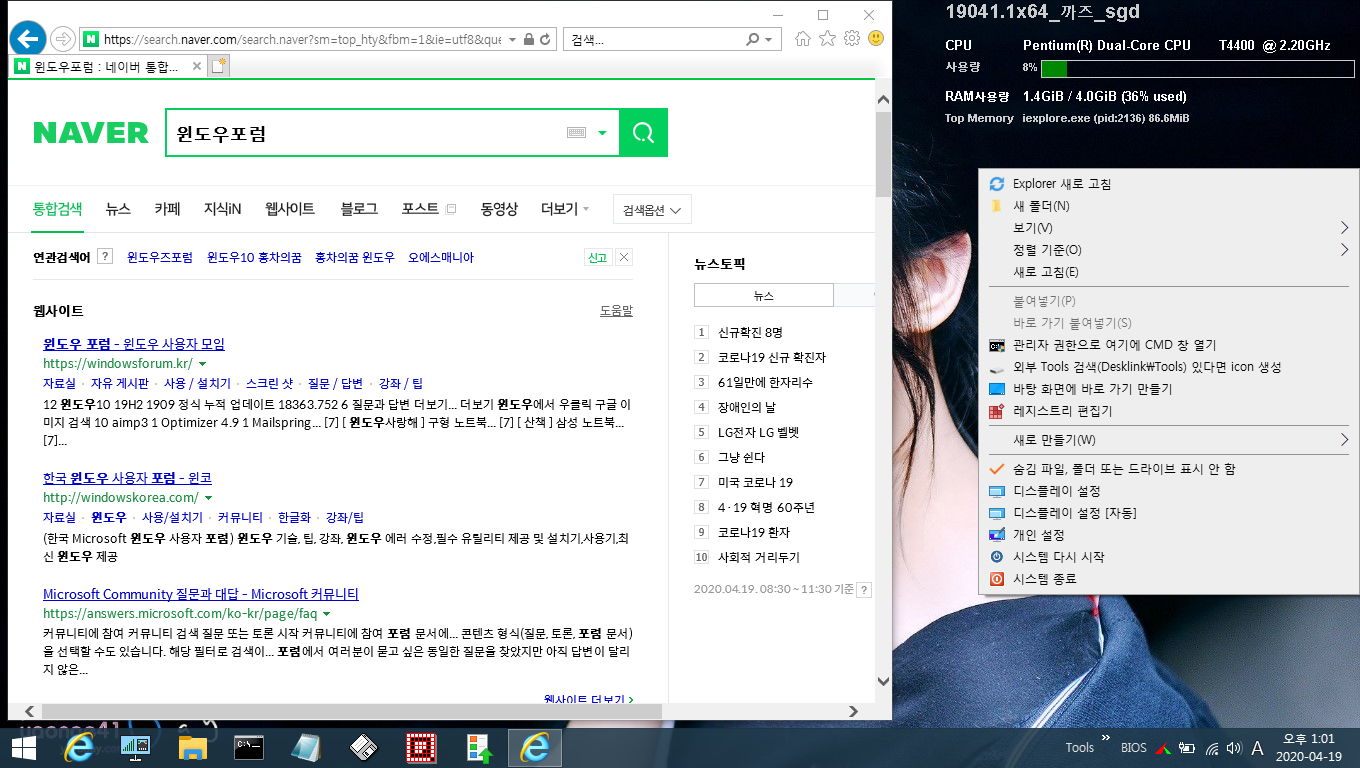Image resolution: width=1360 pixels, height=768 pixels.
Task: Open the 윈도우 포럼 - 윈도우 사용자 모임 result
Action: [134, 344]
